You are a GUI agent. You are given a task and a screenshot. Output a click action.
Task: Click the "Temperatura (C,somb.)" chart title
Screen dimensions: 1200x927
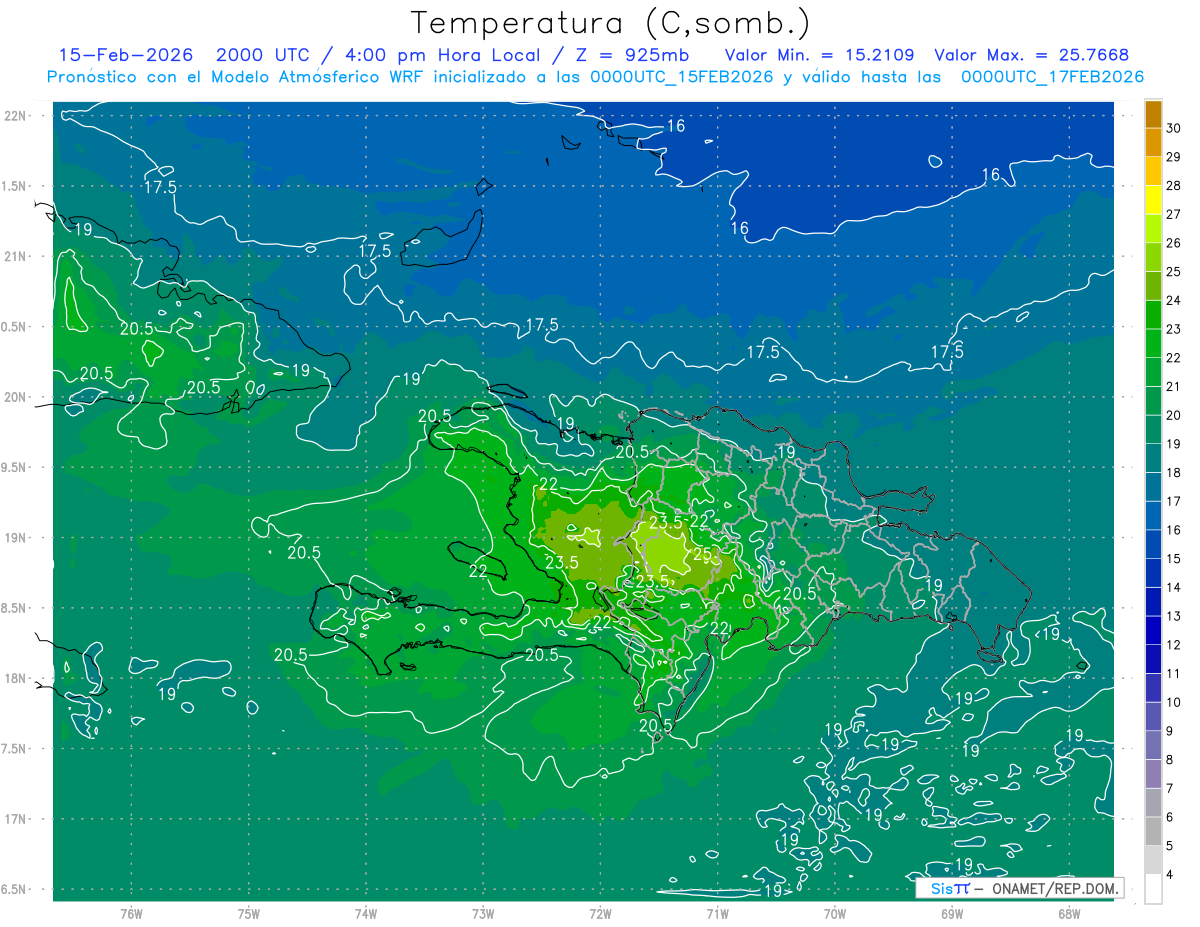pos(611,23)
